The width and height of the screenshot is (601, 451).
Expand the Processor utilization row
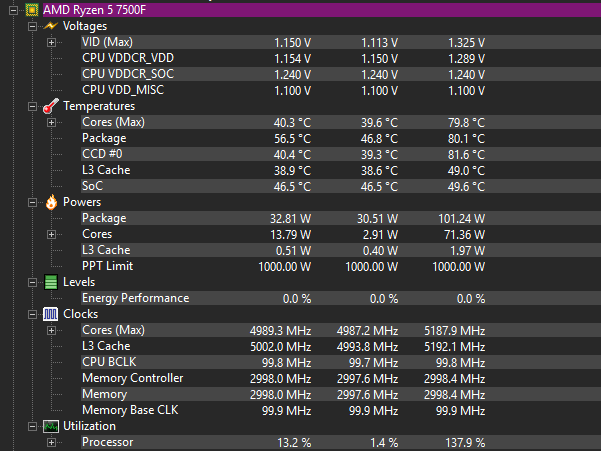click(51, 442)
